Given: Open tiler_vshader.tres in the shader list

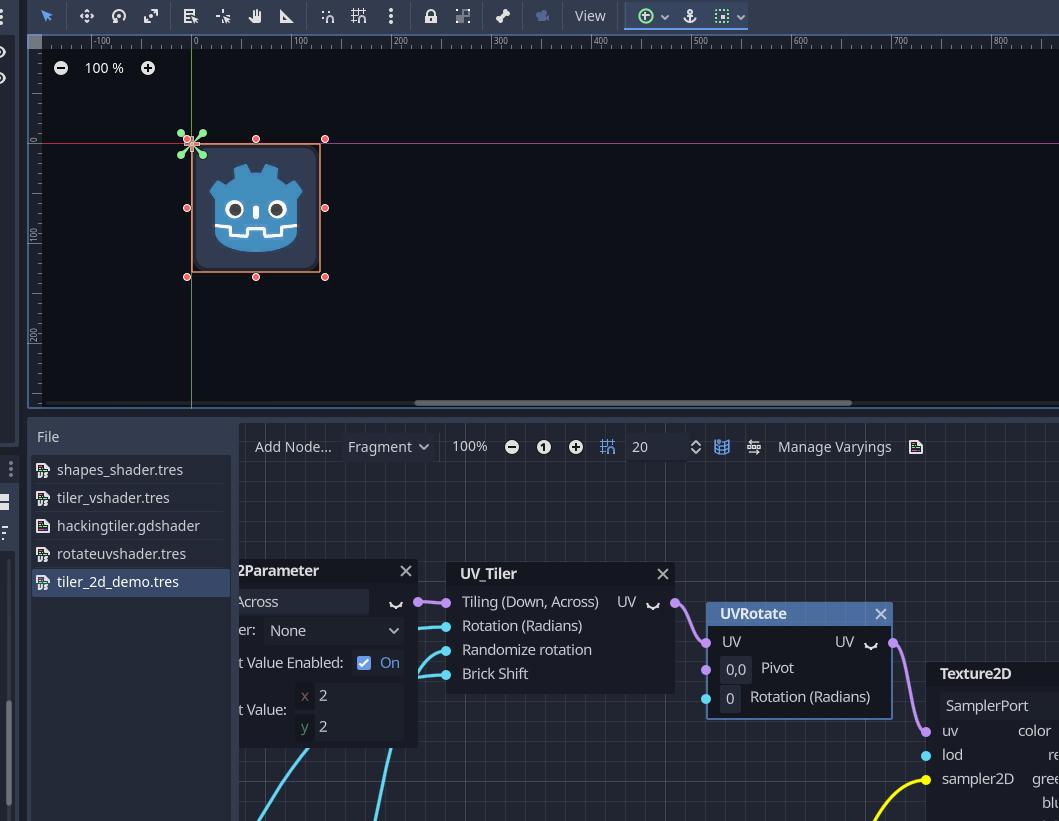Looking at the screenshot, I should point(131,498).
